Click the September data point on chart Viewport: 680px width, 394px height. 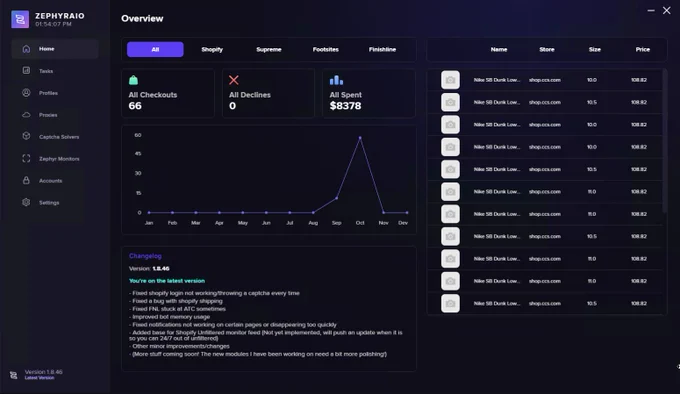[337, 198]
